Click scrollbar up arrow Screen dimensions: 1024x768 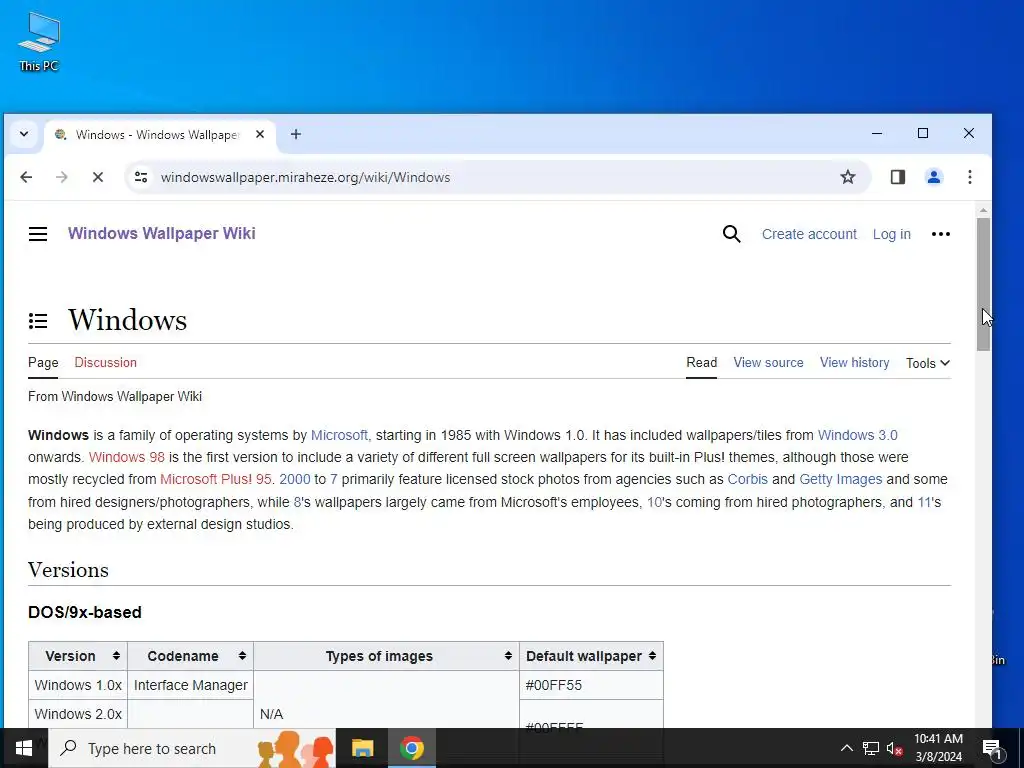point(984,210)
